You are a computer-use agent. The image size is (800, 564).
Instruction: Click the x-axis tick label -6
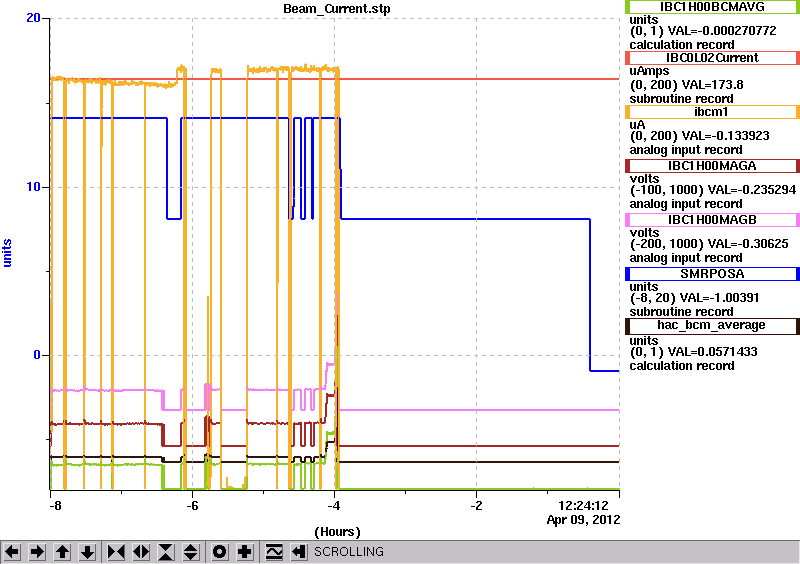click(x=192, y=506)
